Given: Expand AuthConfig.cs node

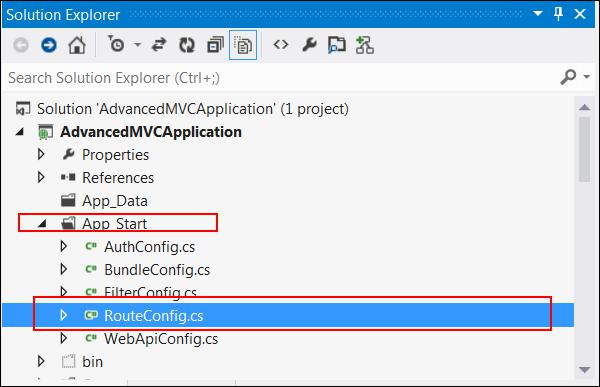Looking at the screenshot, I should 64,246.
